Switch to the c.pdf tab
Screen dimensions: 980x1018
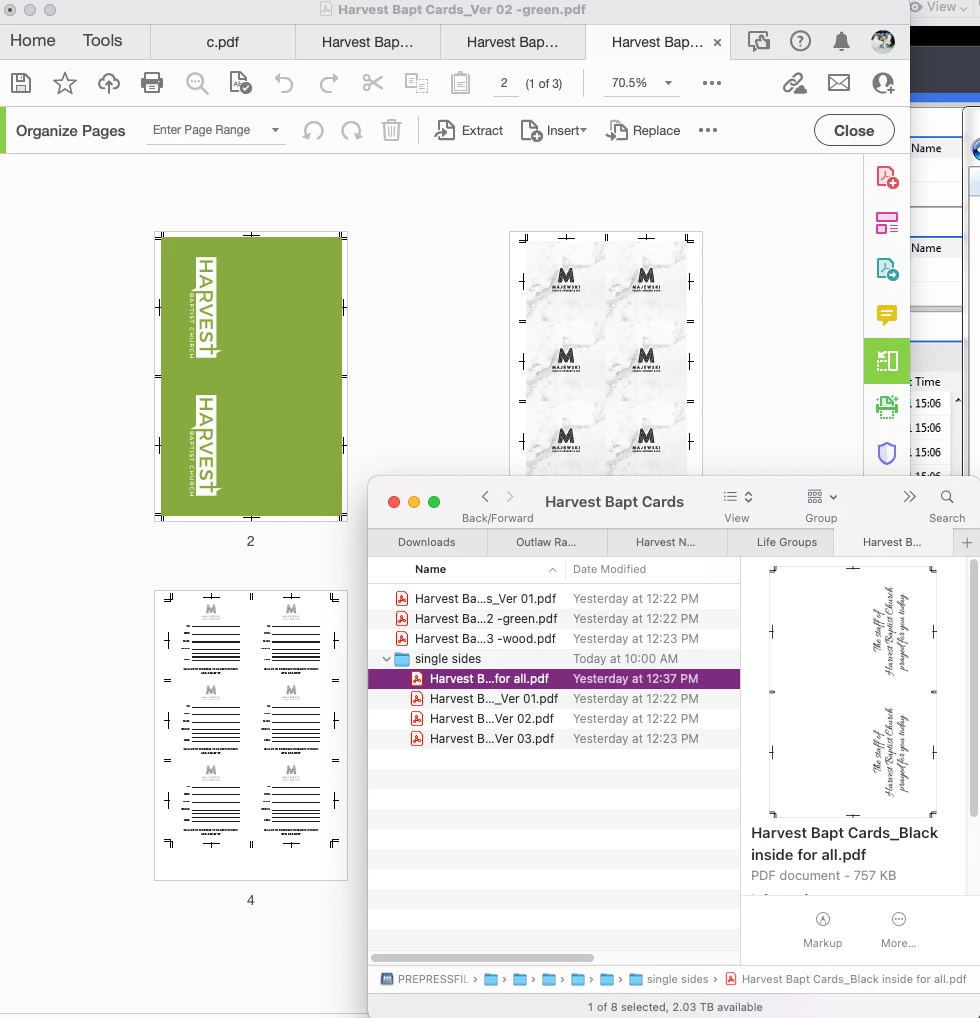[223, 42]
